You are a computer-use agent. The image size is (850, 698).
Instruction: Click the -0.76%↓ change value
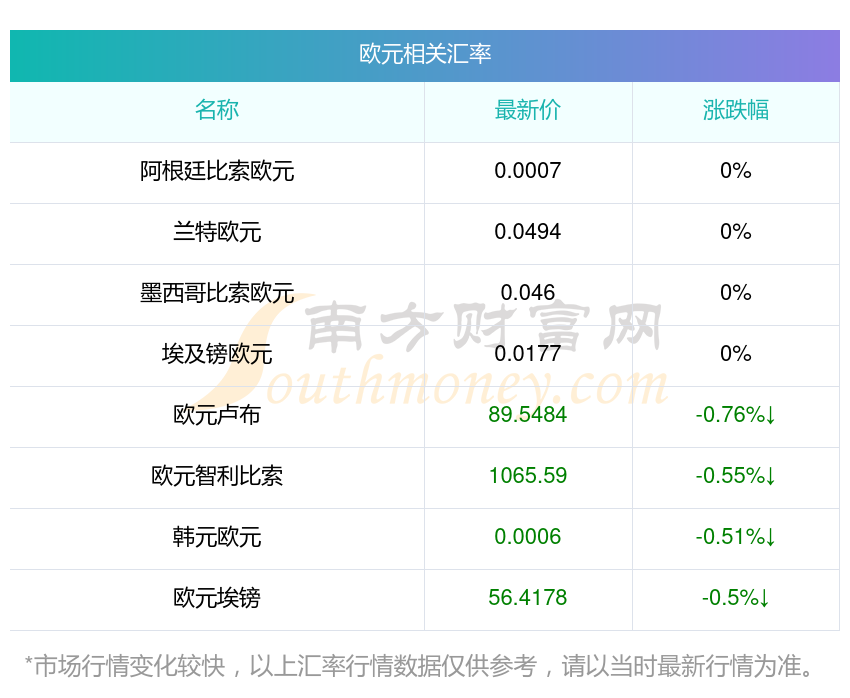pyautogui.click(x=736, y=415)
